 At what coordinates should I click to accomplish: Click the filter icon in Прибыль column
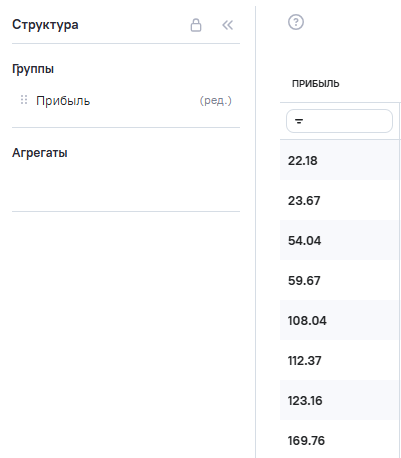[299, 121]
